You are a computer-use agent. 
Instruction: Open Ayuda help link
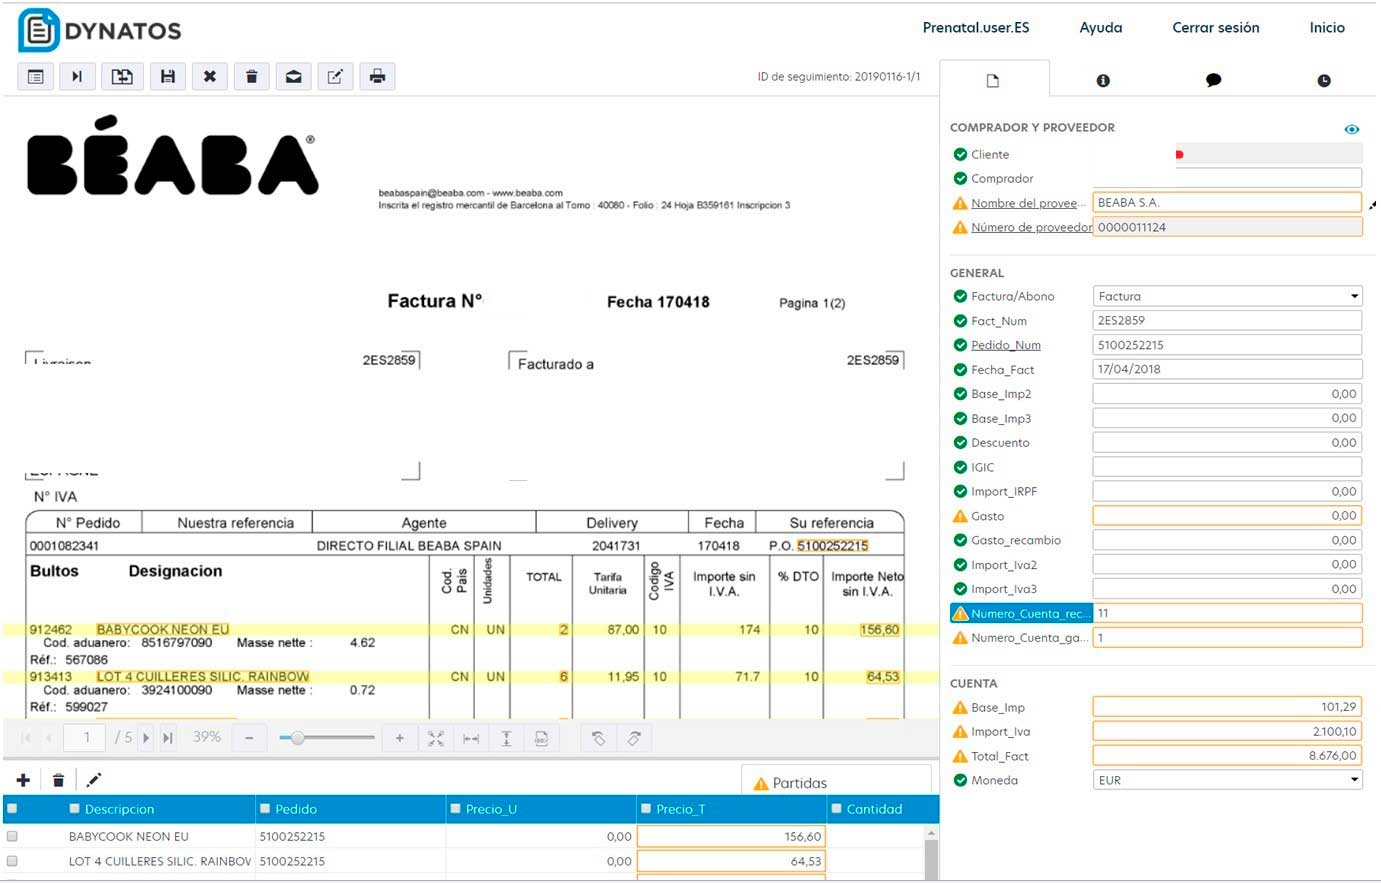pyautogui.click(x=1101, y=27)
